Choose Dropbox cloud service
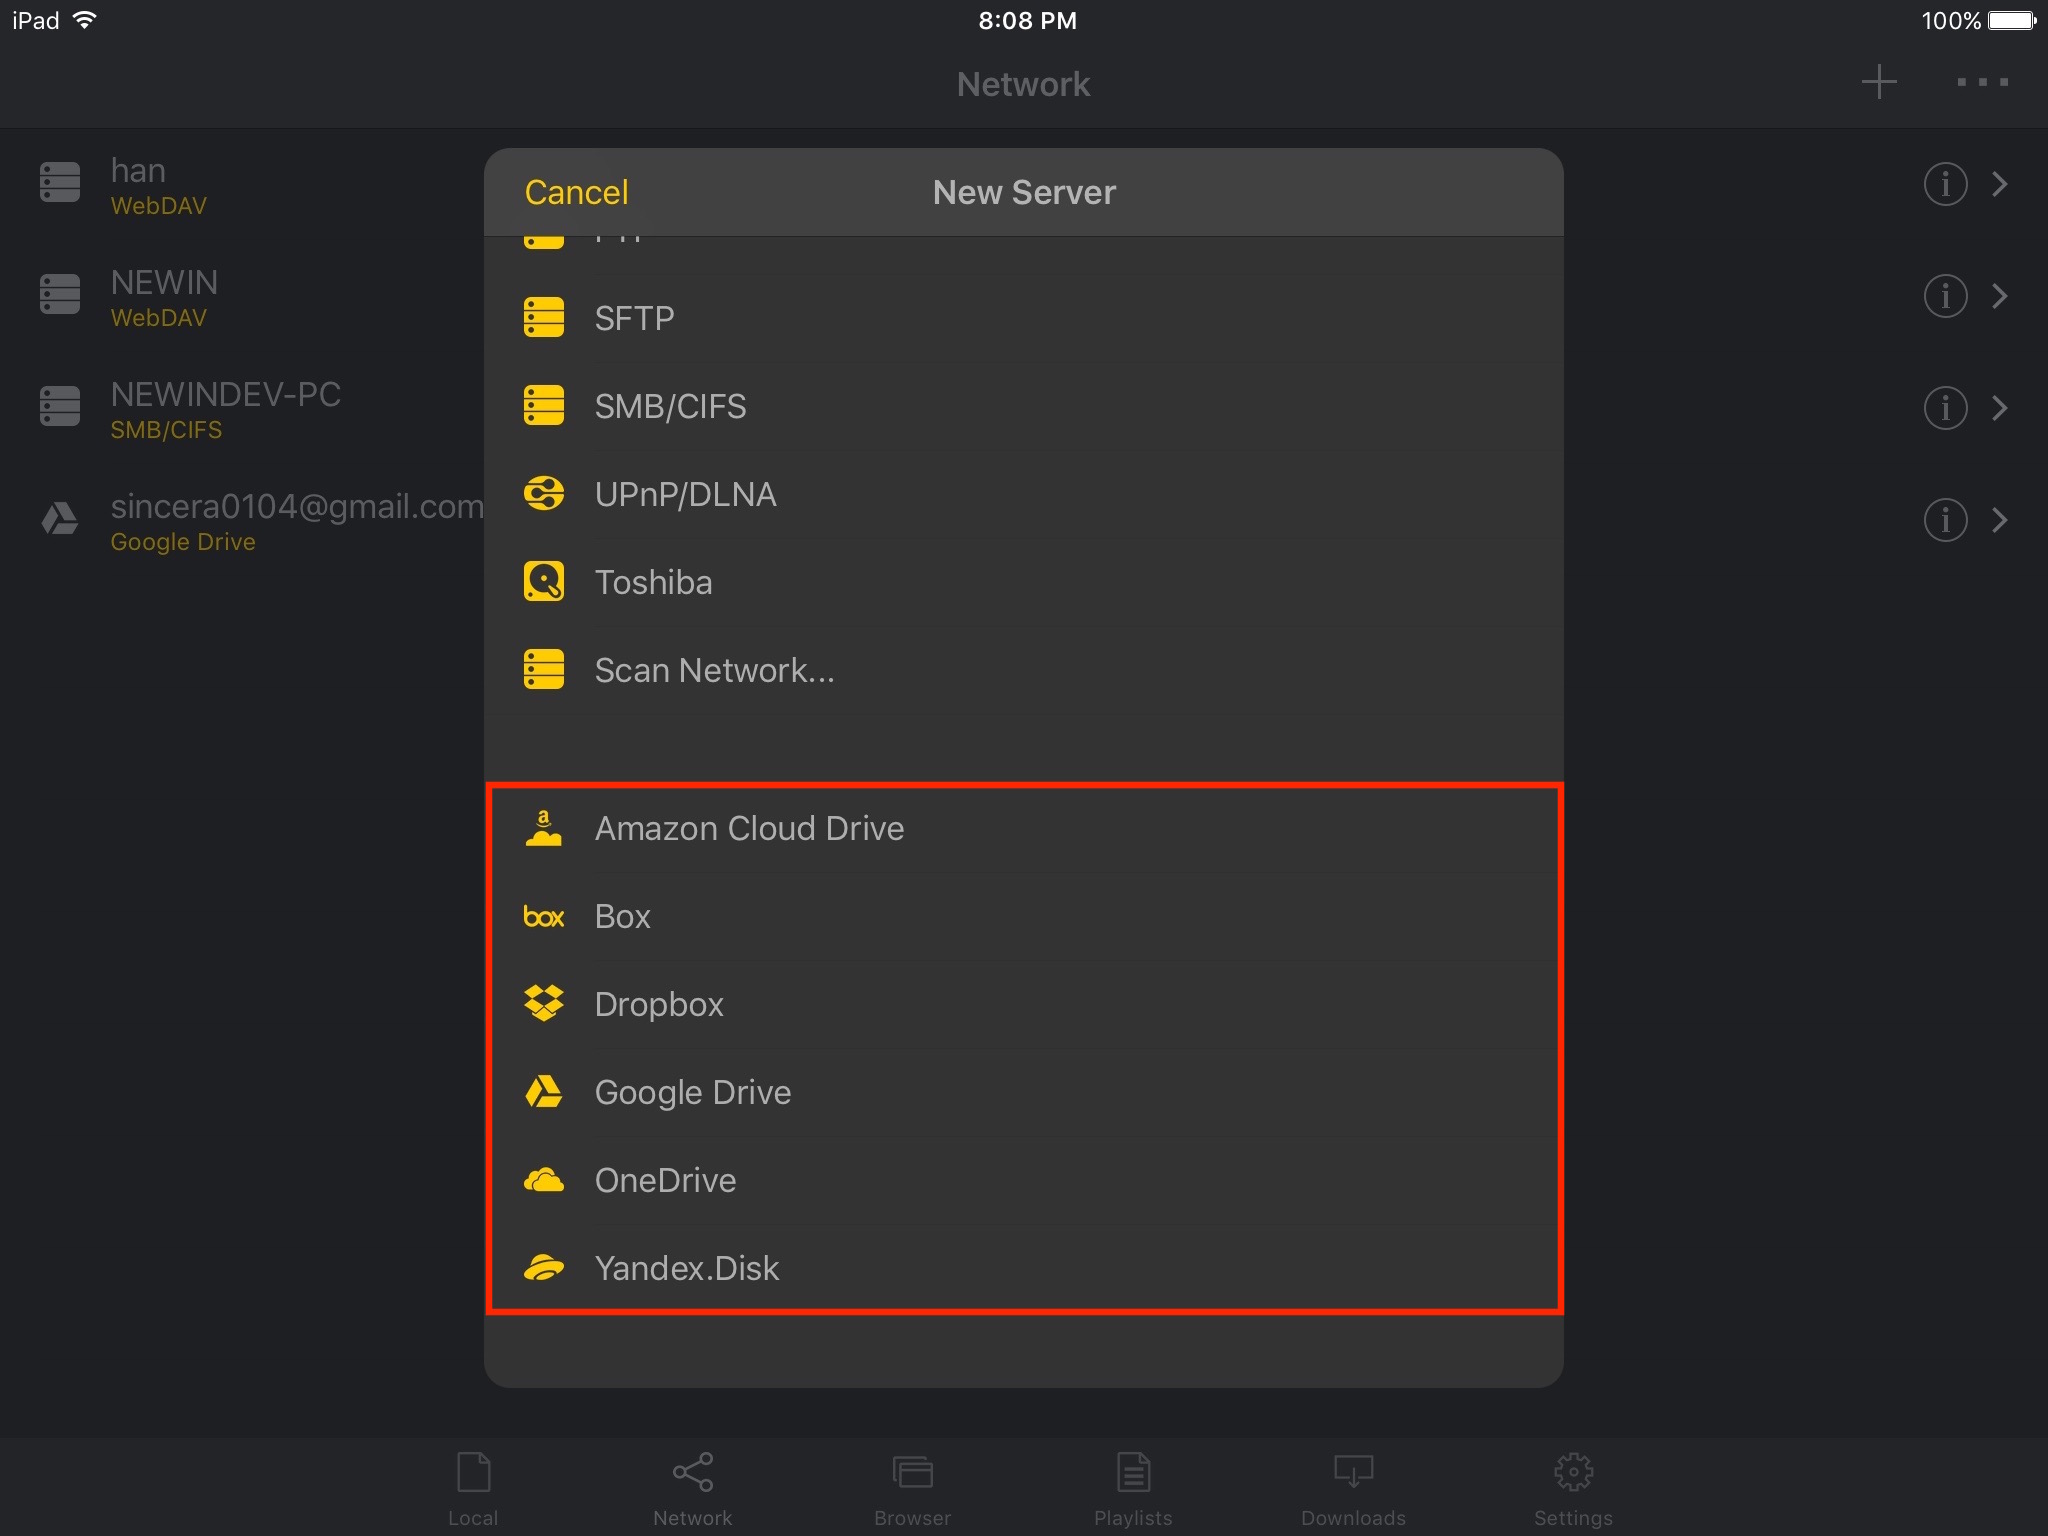2048x1536 pixels. pos(1024,1004)
